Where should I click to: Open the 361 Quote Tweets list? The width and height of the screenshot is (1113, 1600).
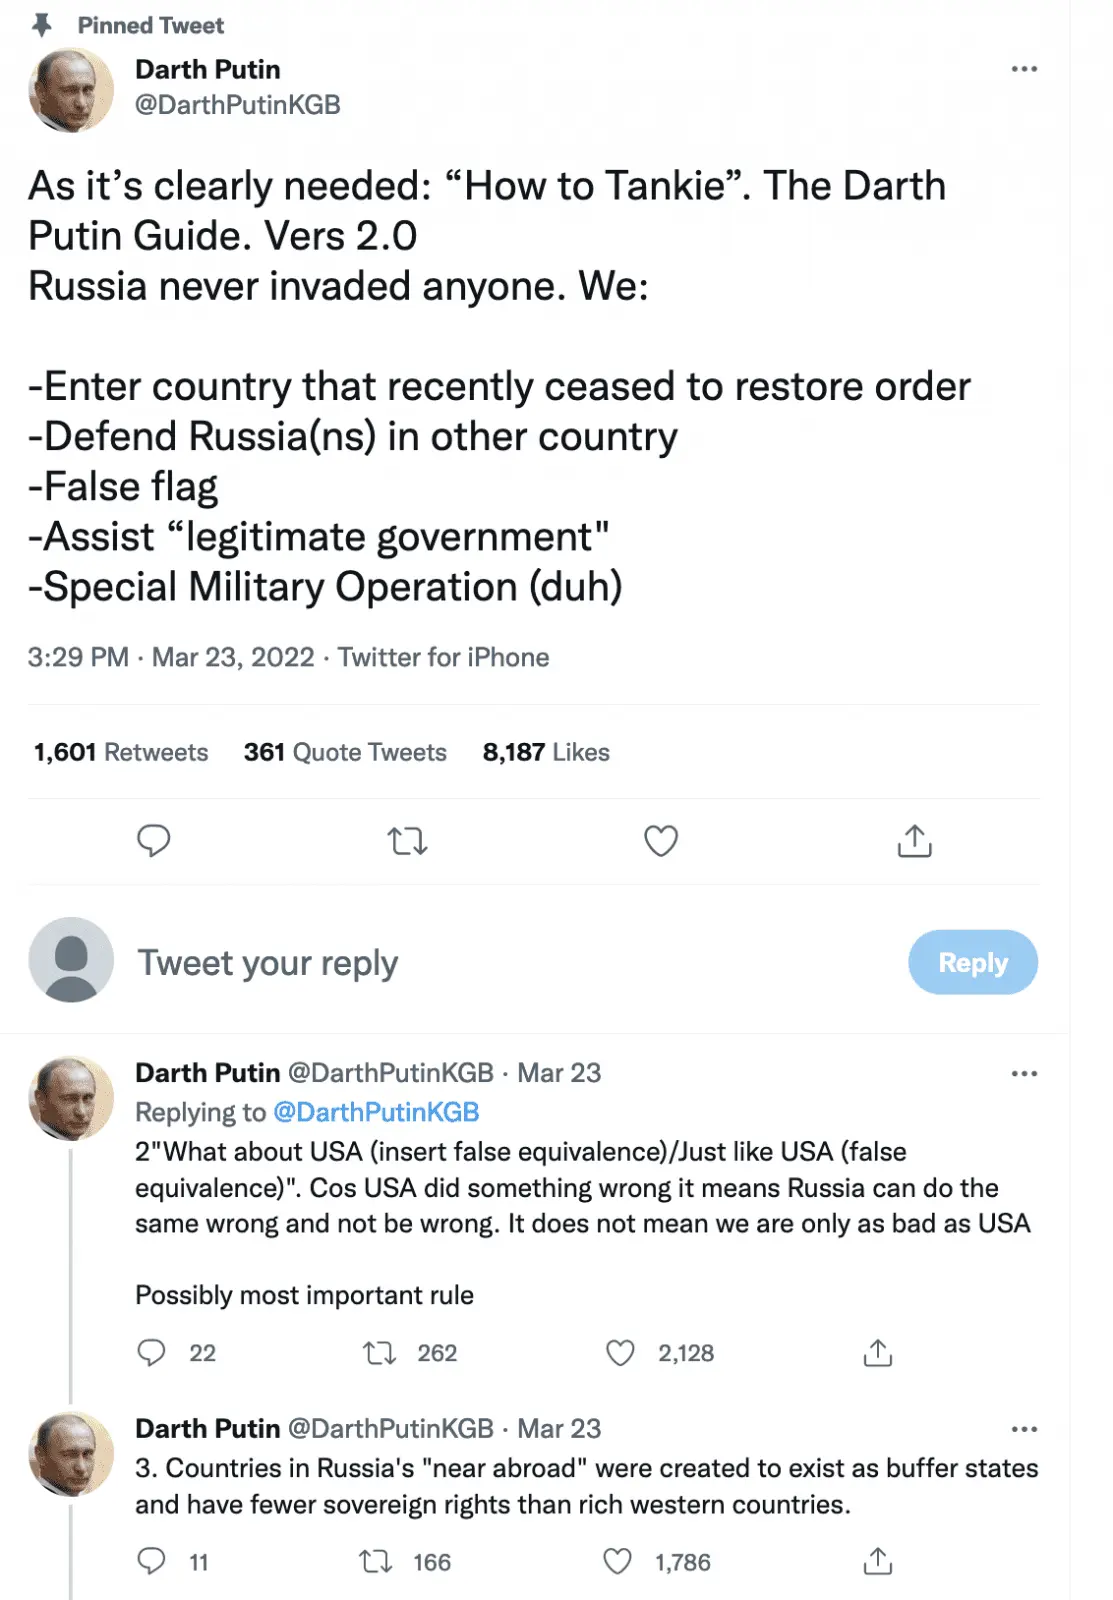point(345,752)
